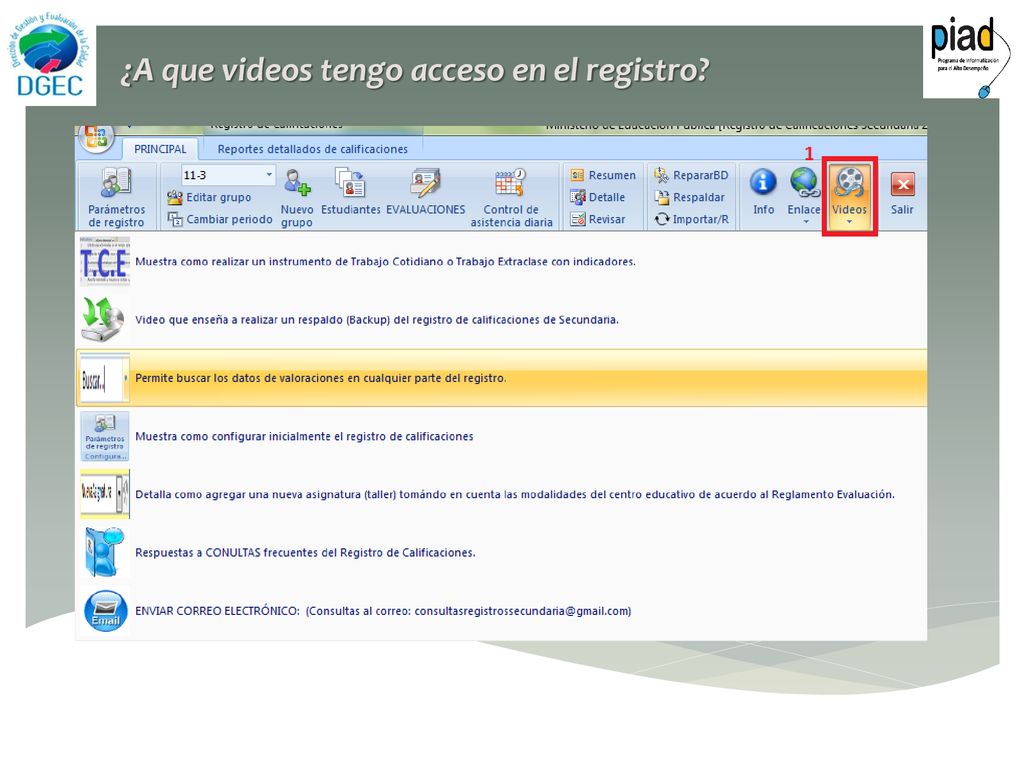Click the Resumen icon

pos(577,175)
